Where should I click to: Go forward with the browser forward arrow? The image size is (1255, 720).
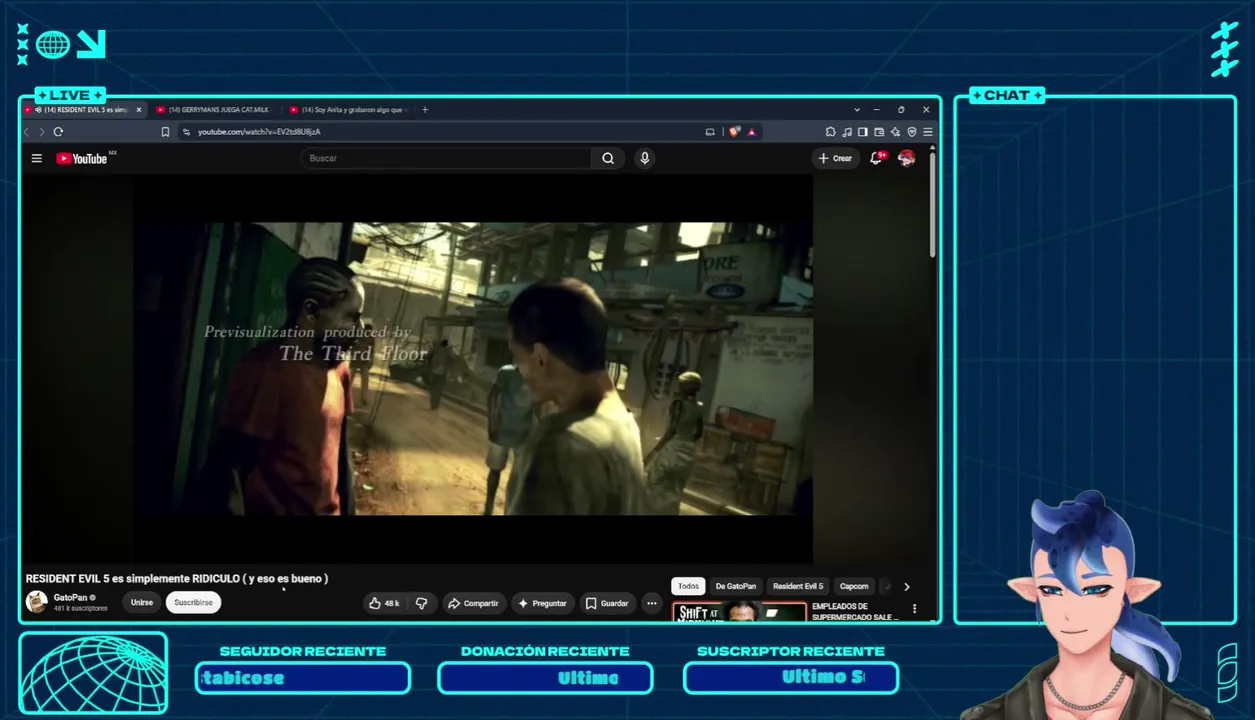[41, 132]
